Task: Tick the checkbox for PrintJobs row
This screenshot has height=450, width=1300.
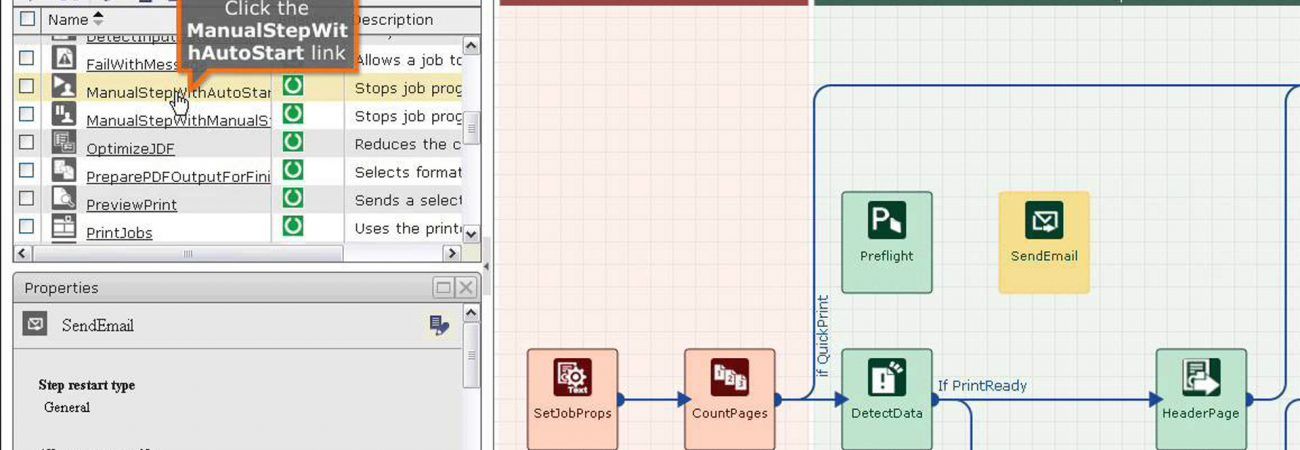Action: pyautogui.click(x=27, y=226)
